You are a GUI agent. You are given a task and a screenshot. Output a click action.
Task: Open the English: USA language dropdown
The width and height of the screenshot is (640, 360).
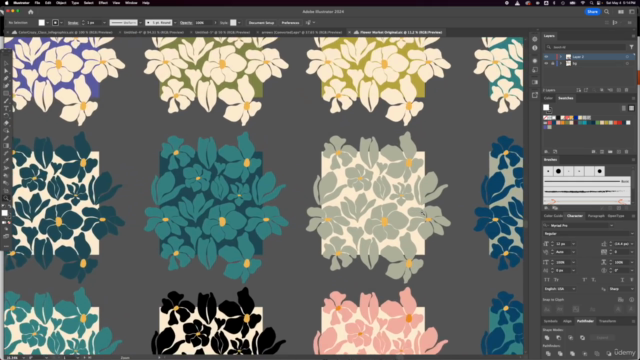(573, 289)
